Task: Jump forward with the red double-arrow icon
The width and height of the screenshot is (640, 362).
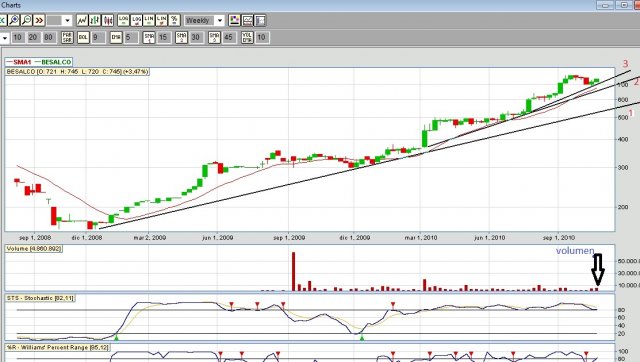Action: [39, 20]
